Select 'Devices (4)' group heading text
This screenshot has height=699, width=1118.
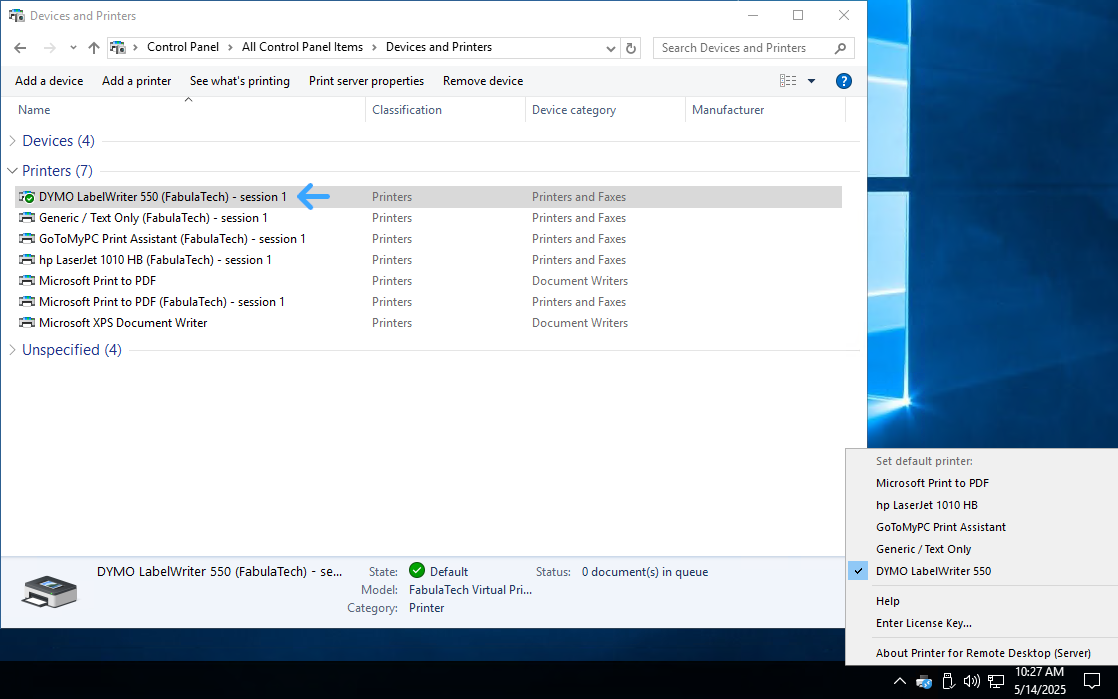(58, 141)
